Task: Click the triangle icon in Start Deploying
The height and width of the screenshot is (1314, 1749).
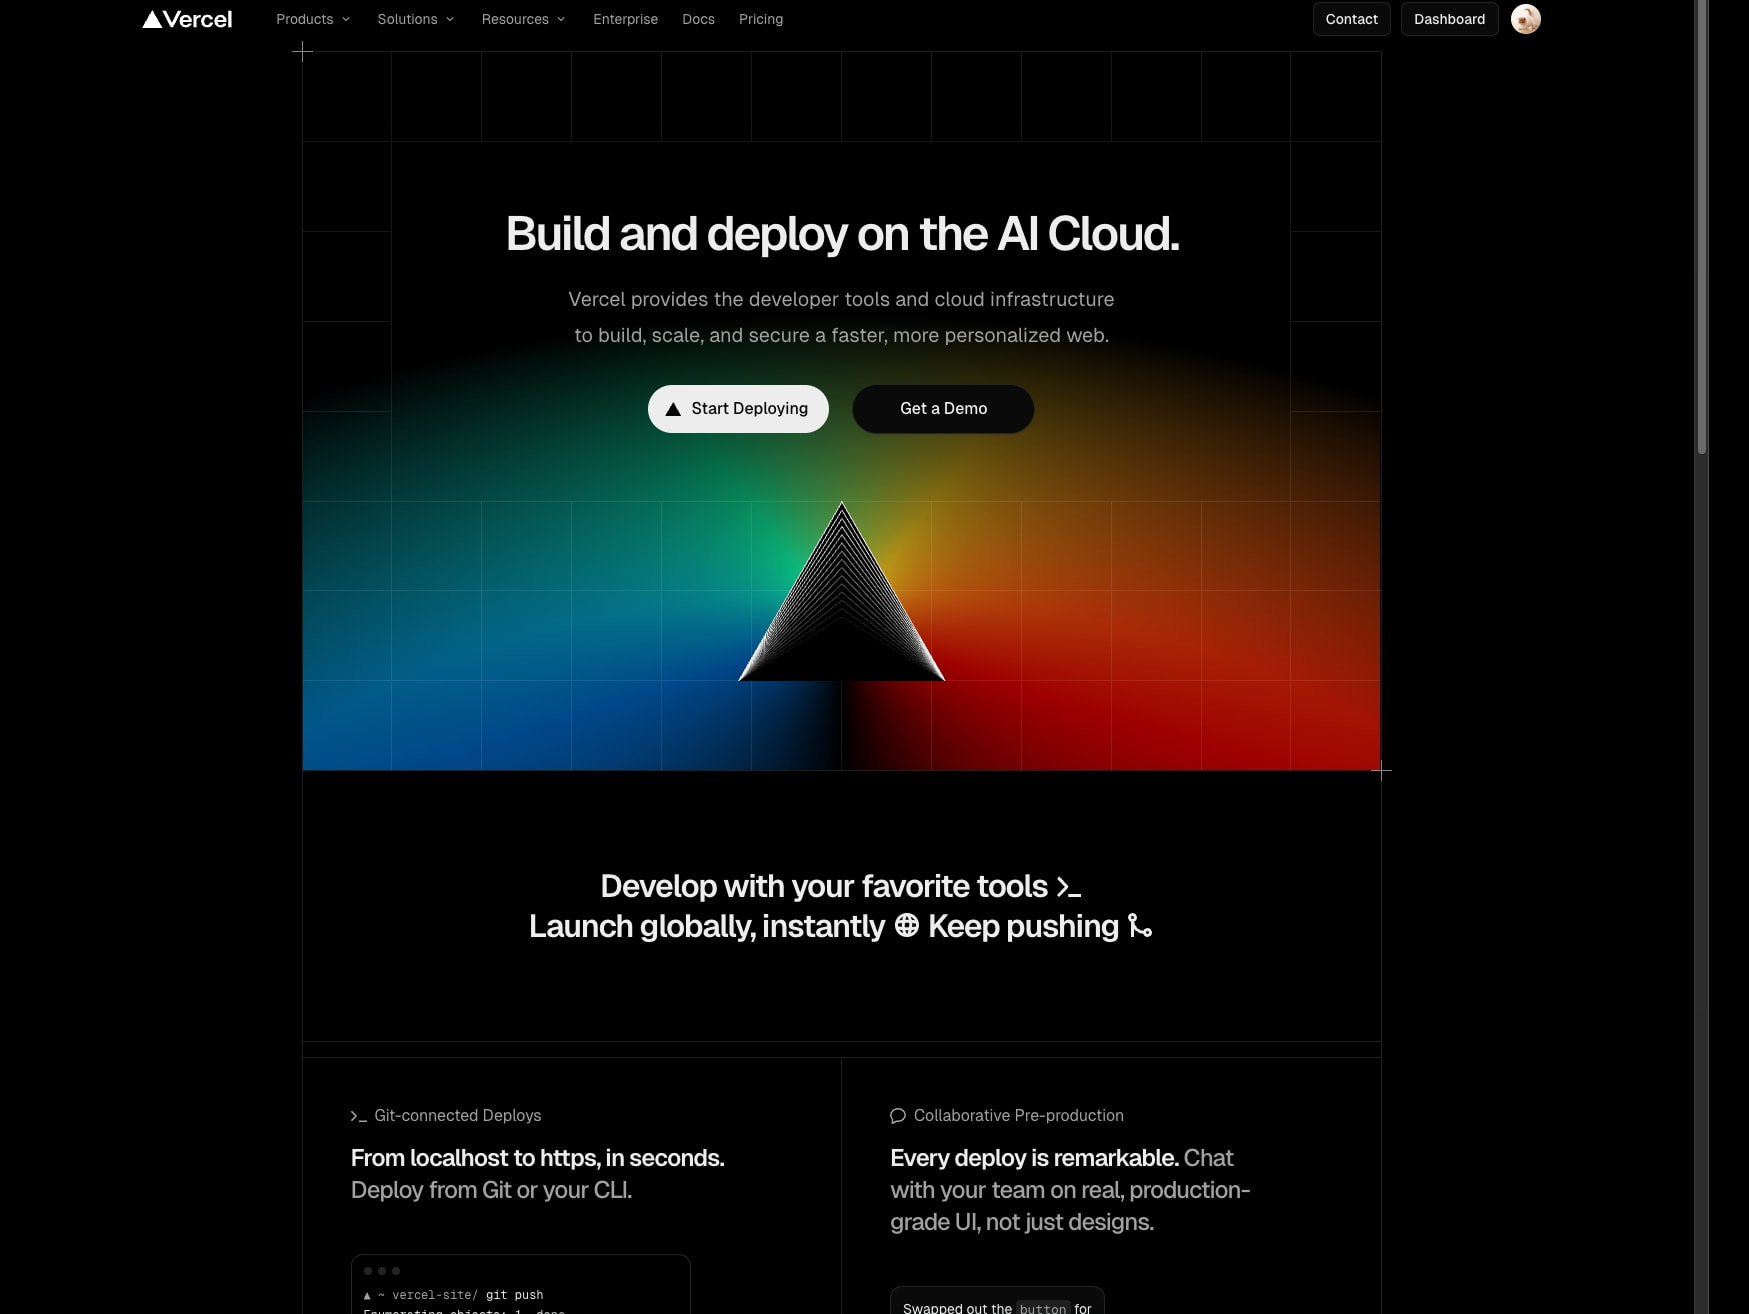Action: [x=673, y=409]
